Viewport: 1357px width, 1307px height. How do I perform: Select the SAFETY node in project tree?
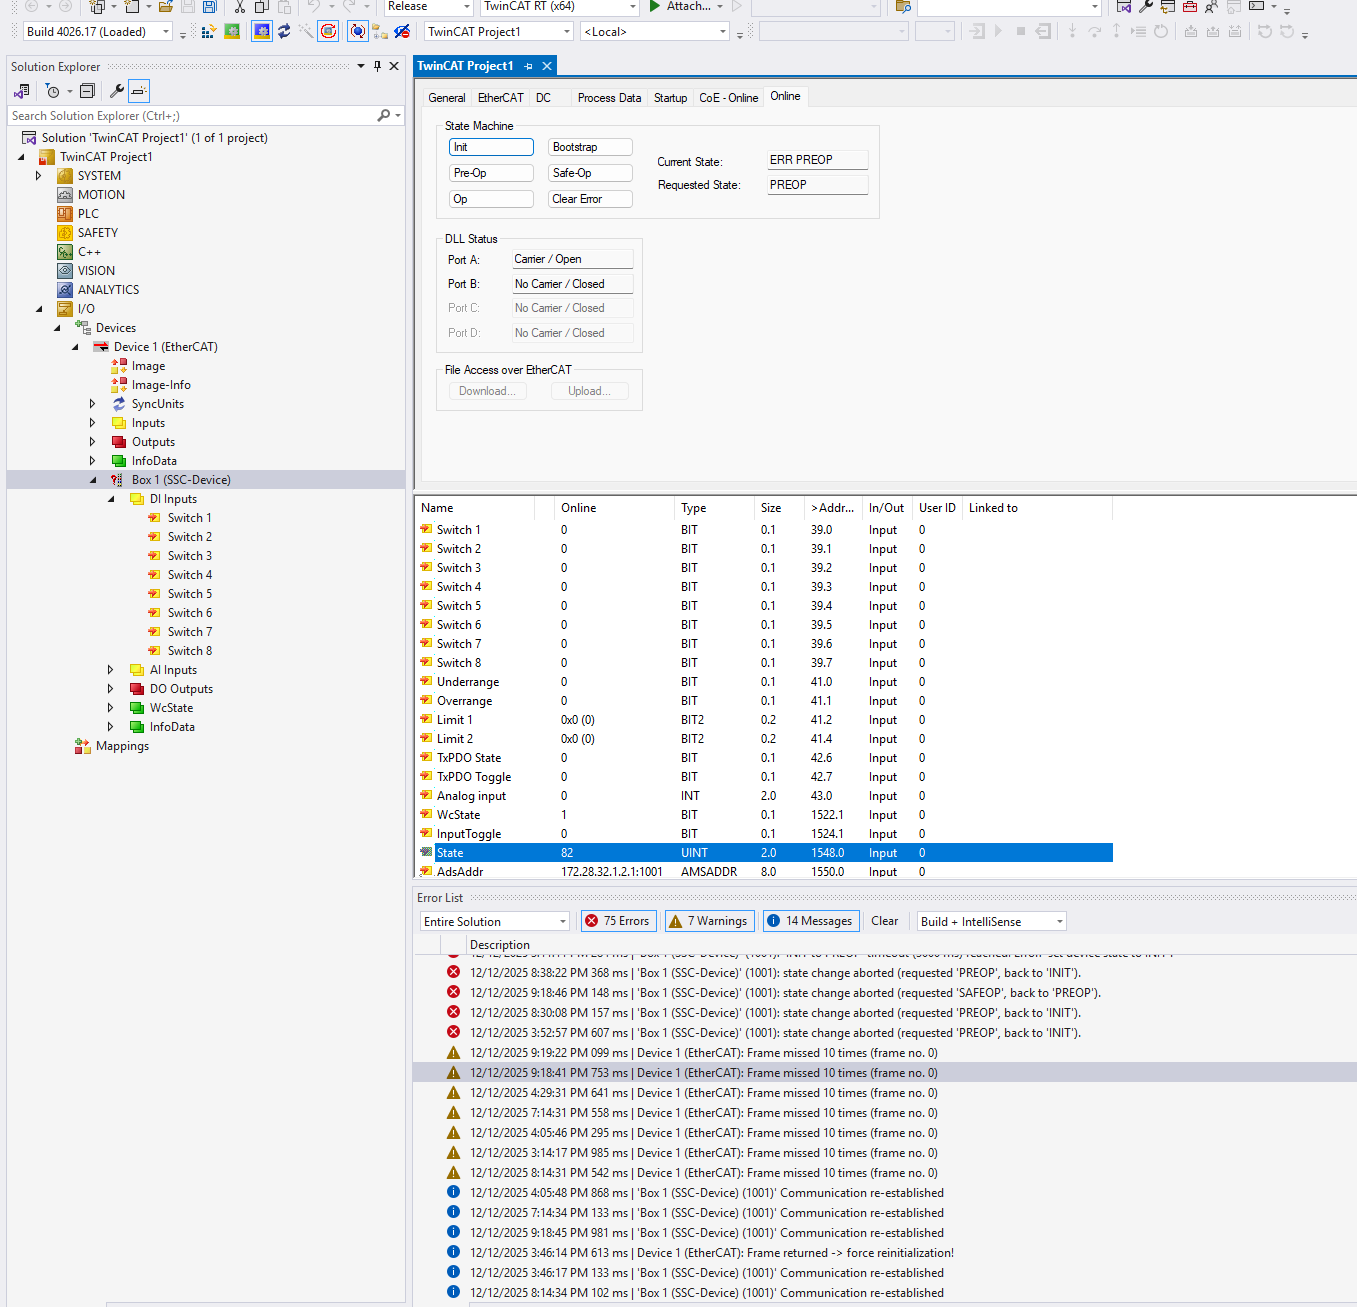coord(97,233)
